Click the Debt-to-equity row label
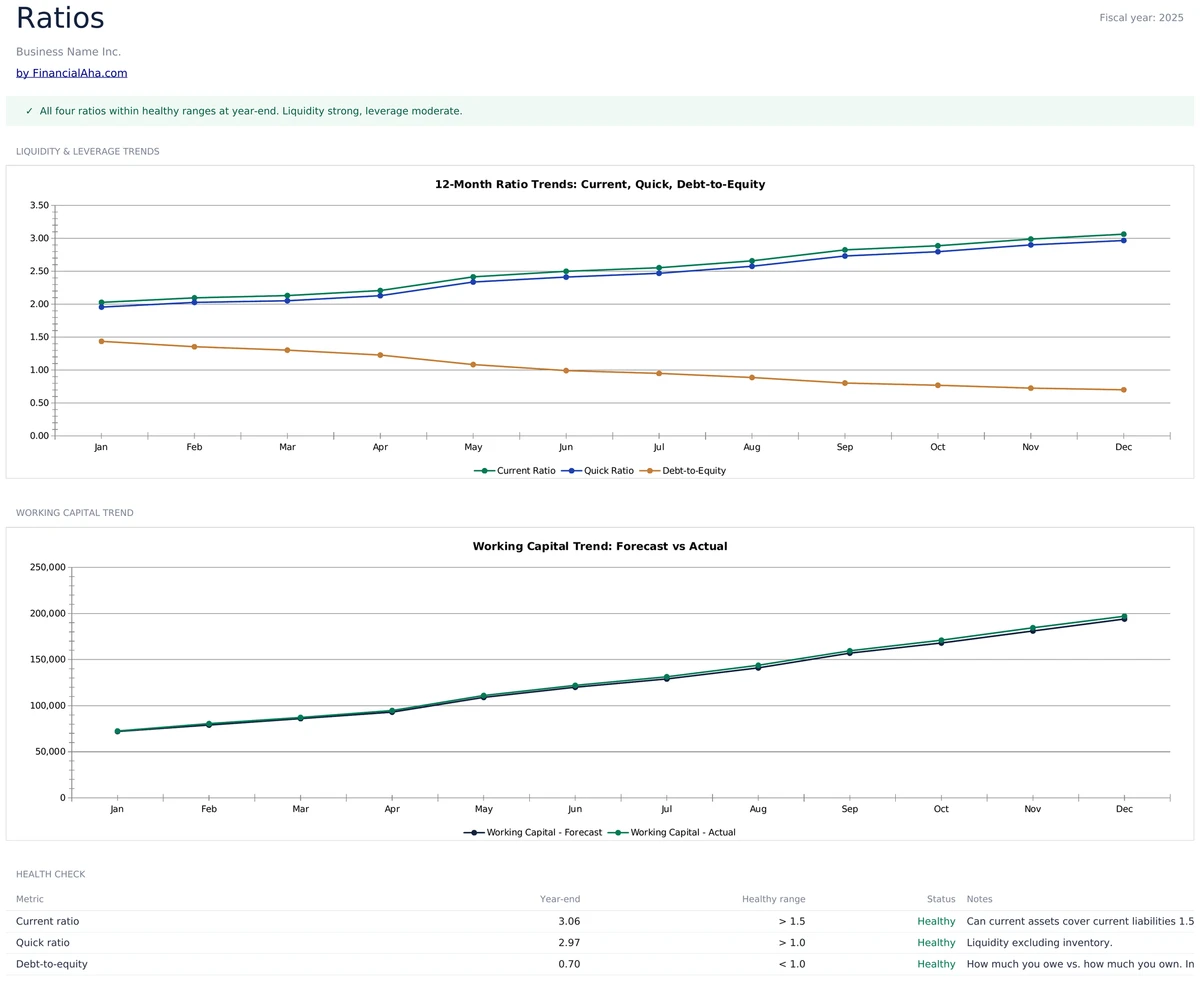 click(52, 965)
